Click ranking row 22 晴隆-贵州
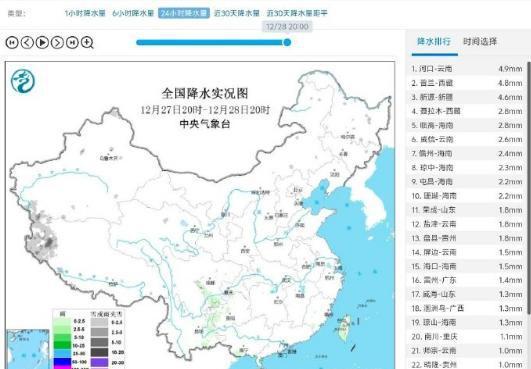Viewport: 531px width, 369px height. pyautogui.click(x=467, y=364)
